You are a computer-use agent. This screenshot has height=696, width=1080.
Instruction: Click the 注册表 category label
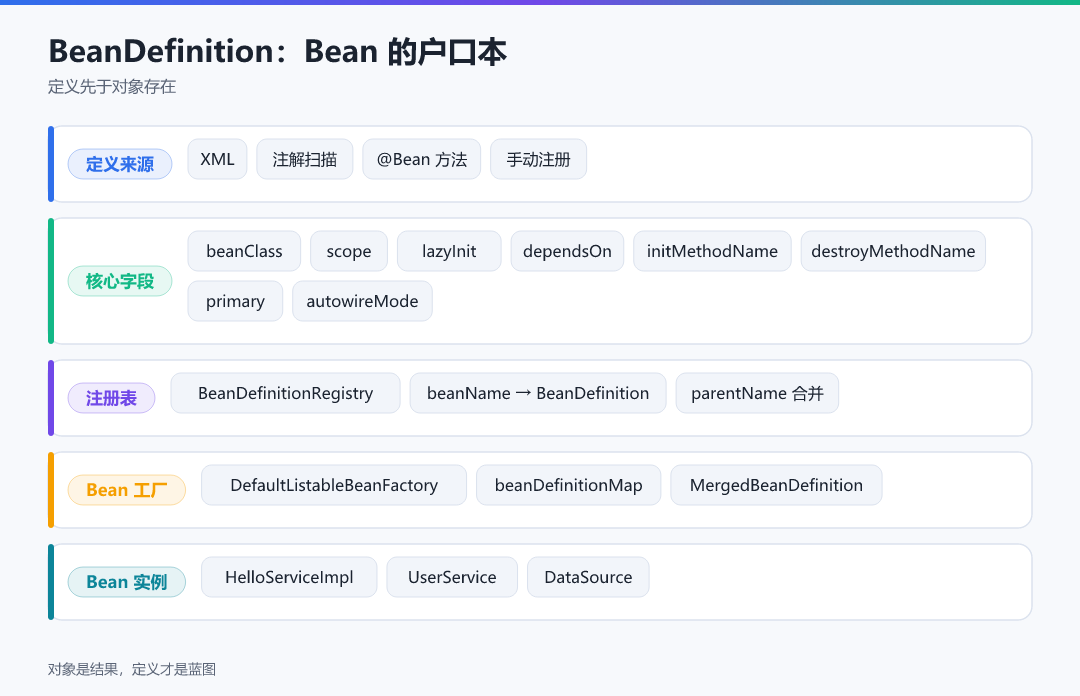[x=112, y=398]
